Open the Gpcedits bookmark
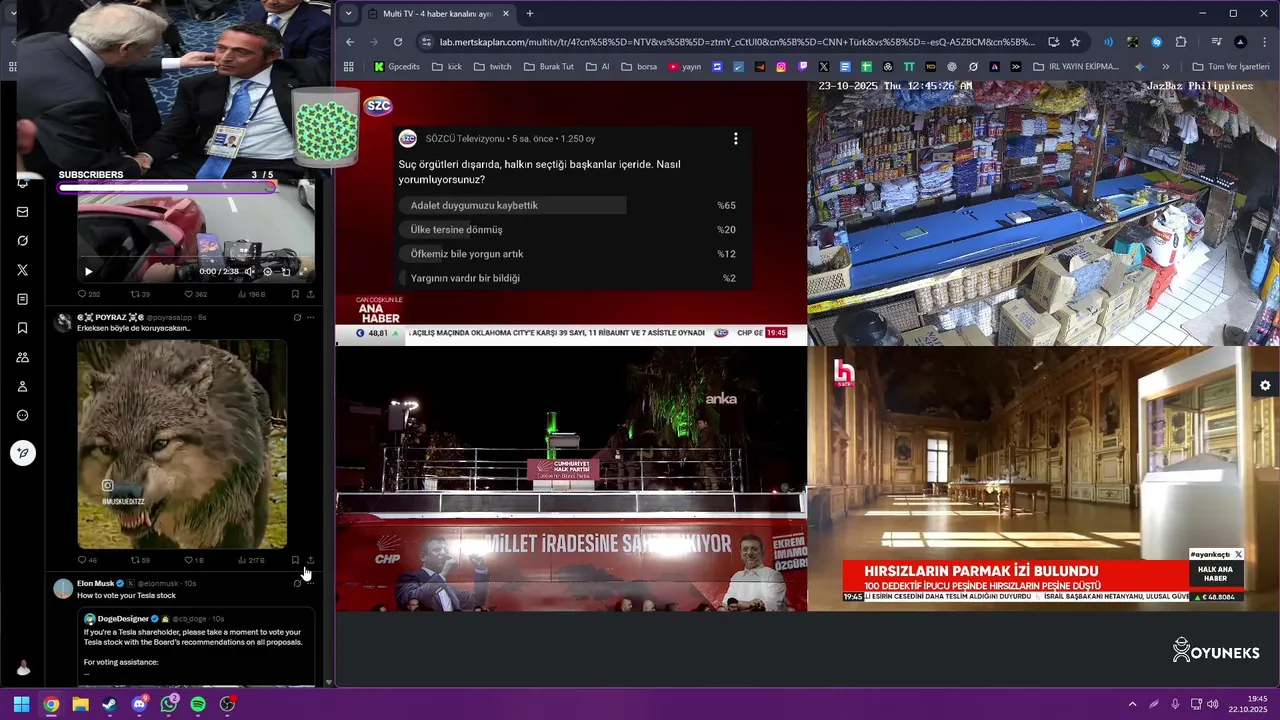 397,67
